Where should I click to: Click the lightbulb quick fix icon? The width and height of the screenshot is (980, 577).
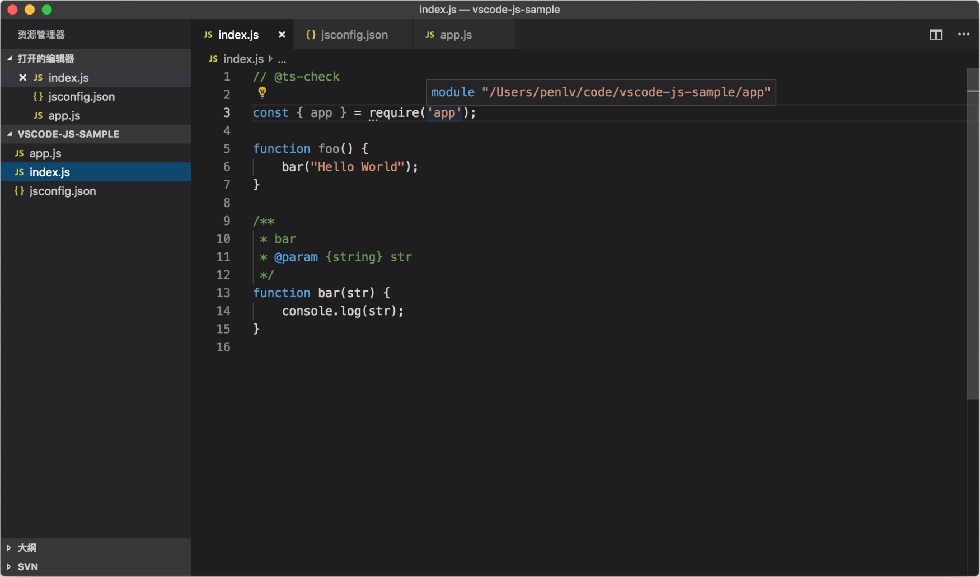coord(262,93)
